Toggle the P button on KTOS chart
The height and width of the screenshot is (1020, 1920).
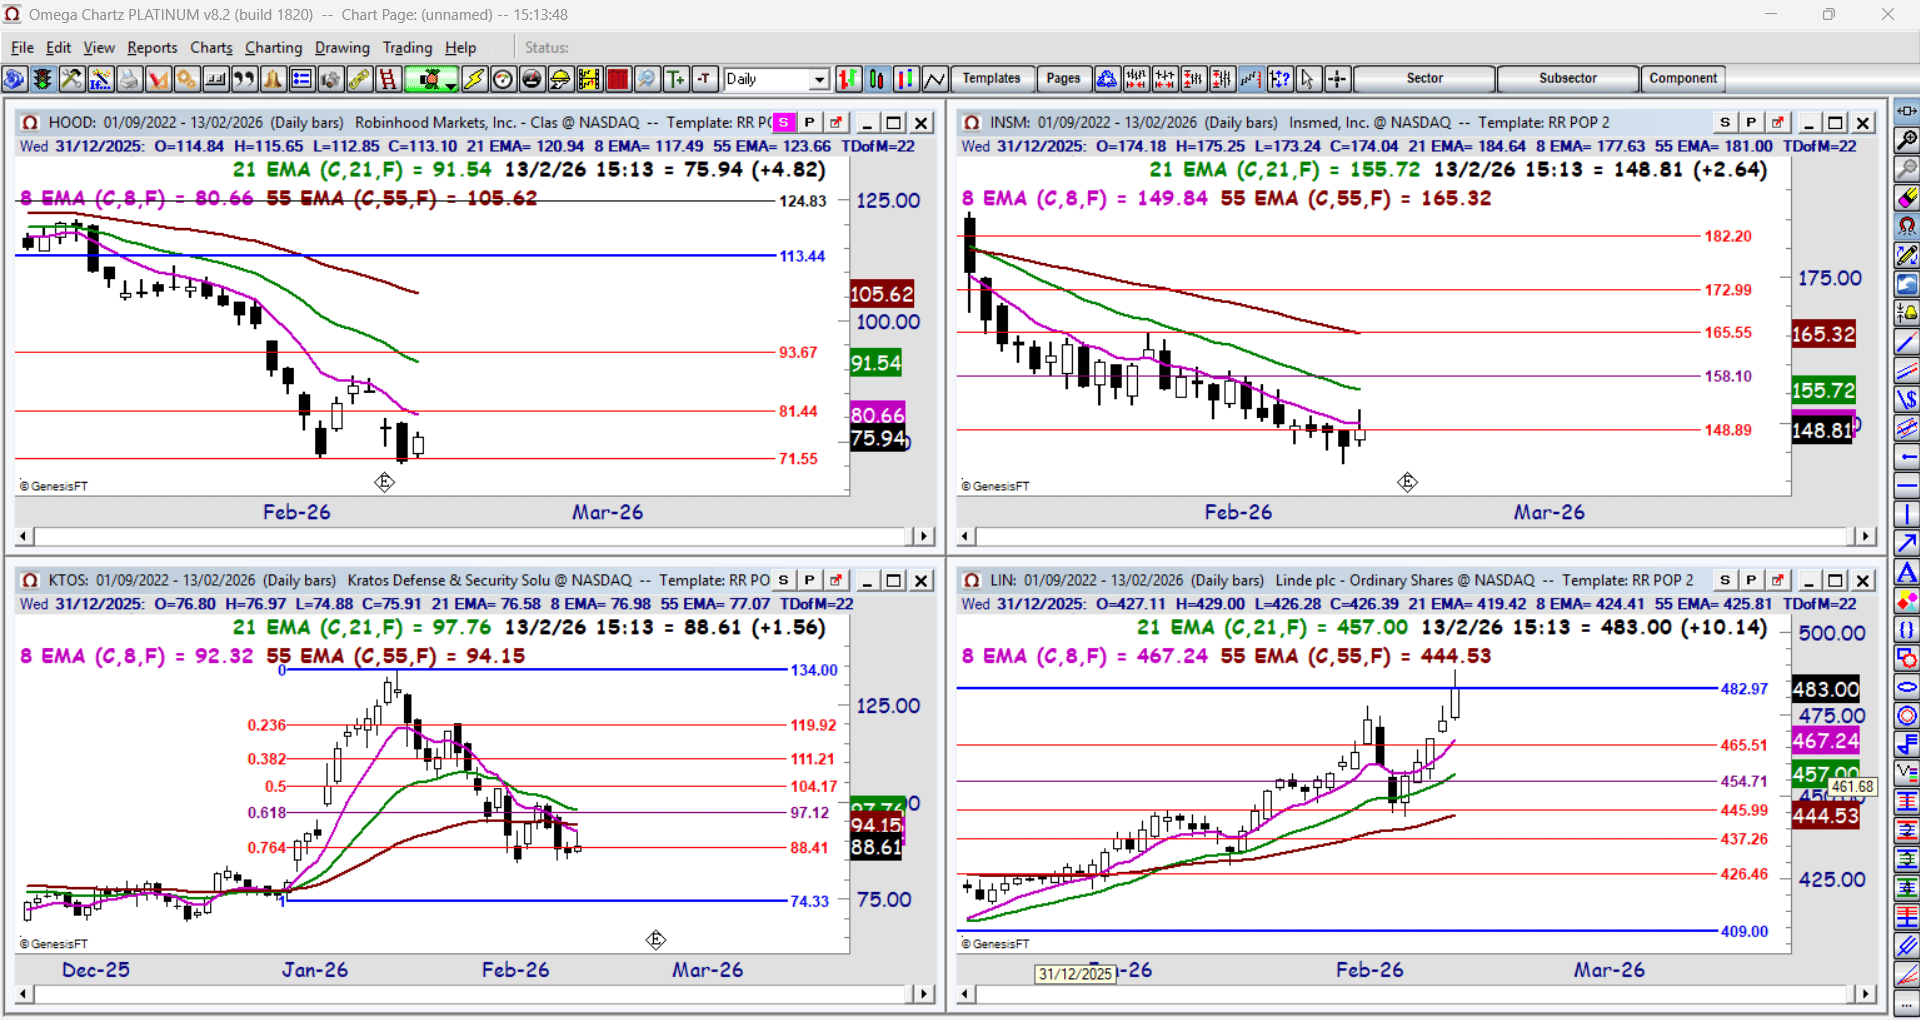click(x=810, y=580)
